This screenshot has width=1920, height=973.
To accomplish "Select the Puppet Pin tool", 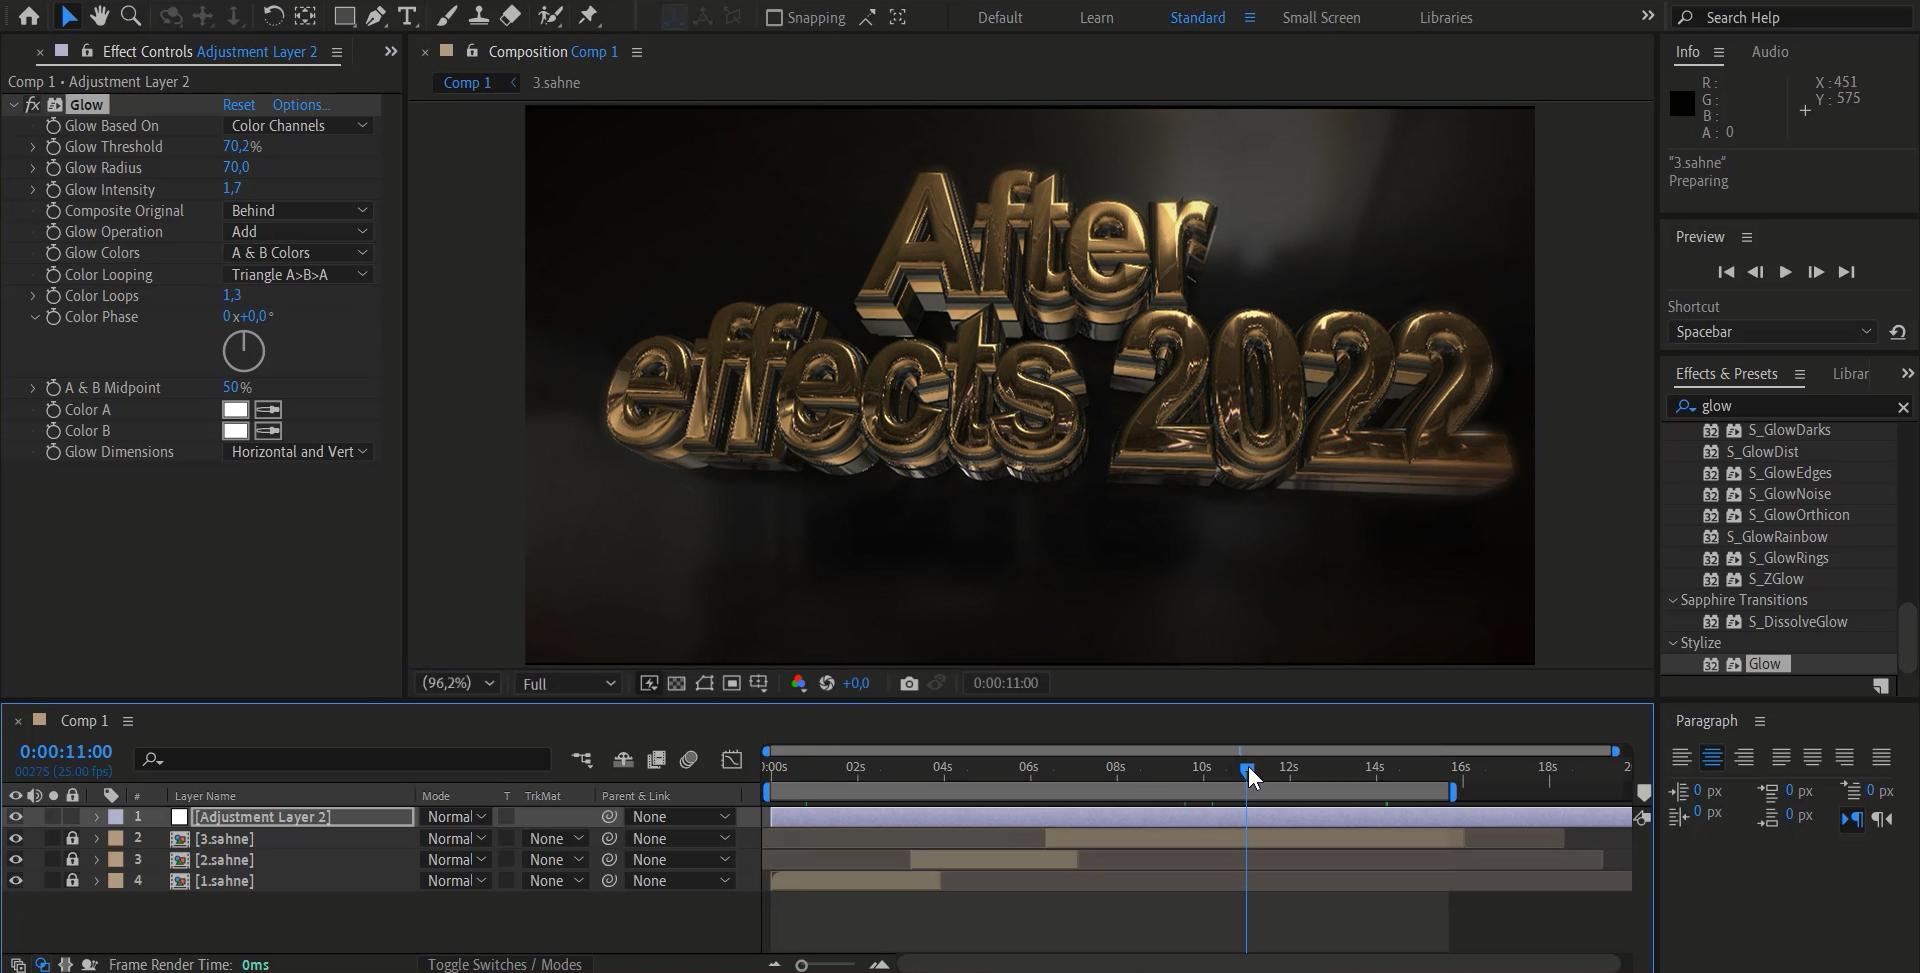I will [x=588, y=16].
